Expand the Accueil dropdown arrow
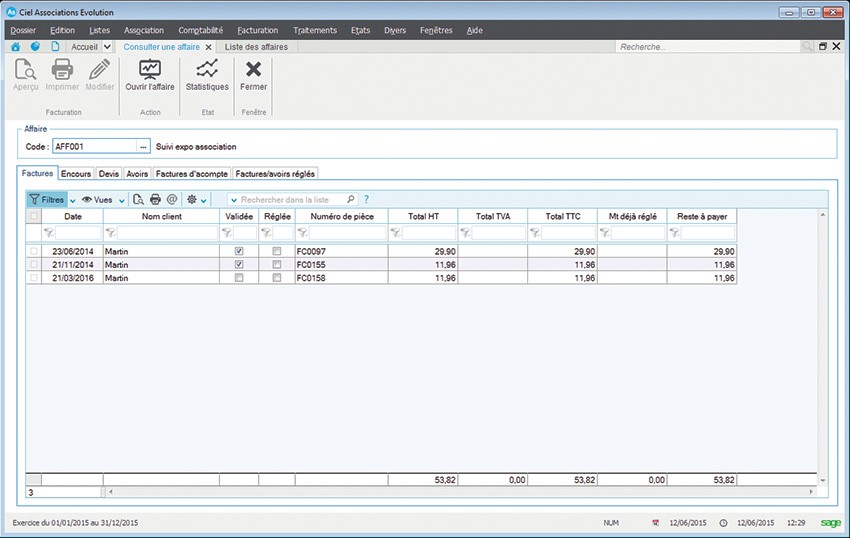The height and width of the screenshot is (538, 850). click(106, 47)
